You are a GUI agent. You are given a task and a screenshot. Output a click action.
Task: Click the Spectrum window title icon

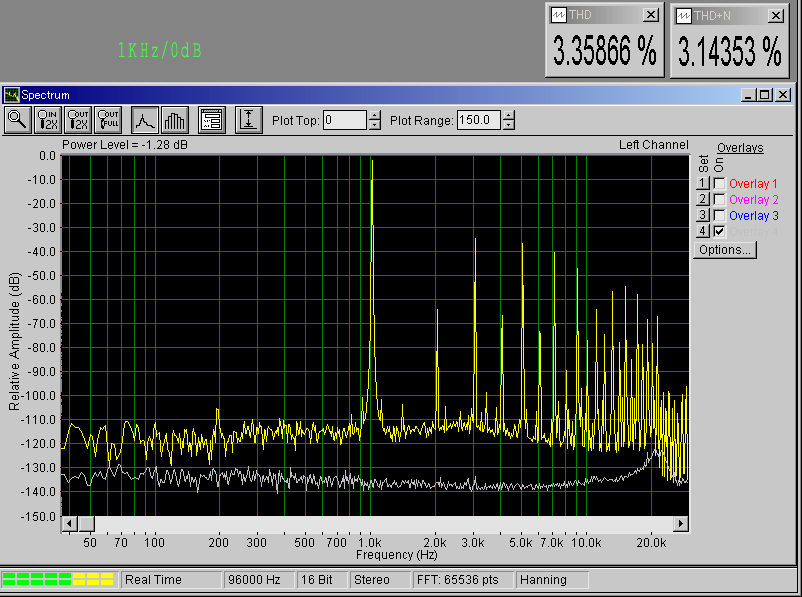tap(11, 95)
